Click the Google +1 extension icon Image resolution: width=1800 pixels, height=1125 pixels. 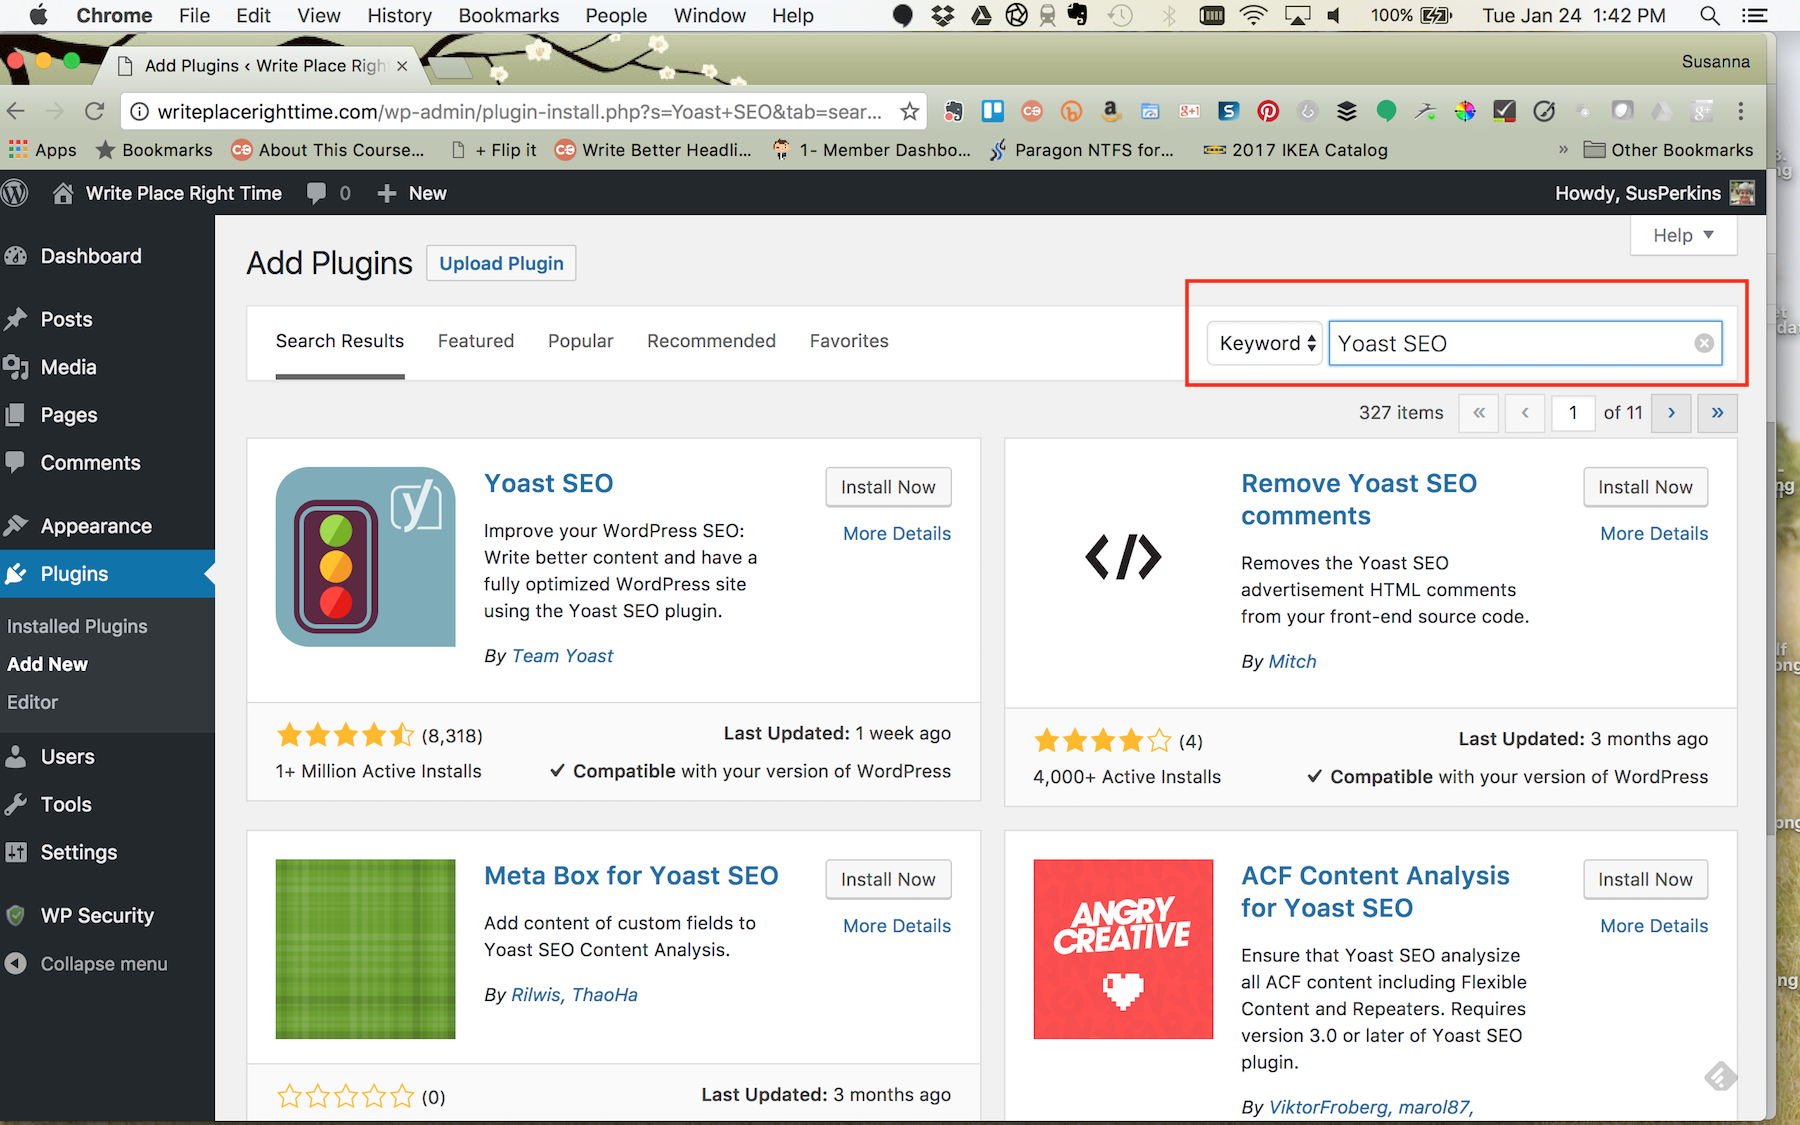pos(1189,111)
